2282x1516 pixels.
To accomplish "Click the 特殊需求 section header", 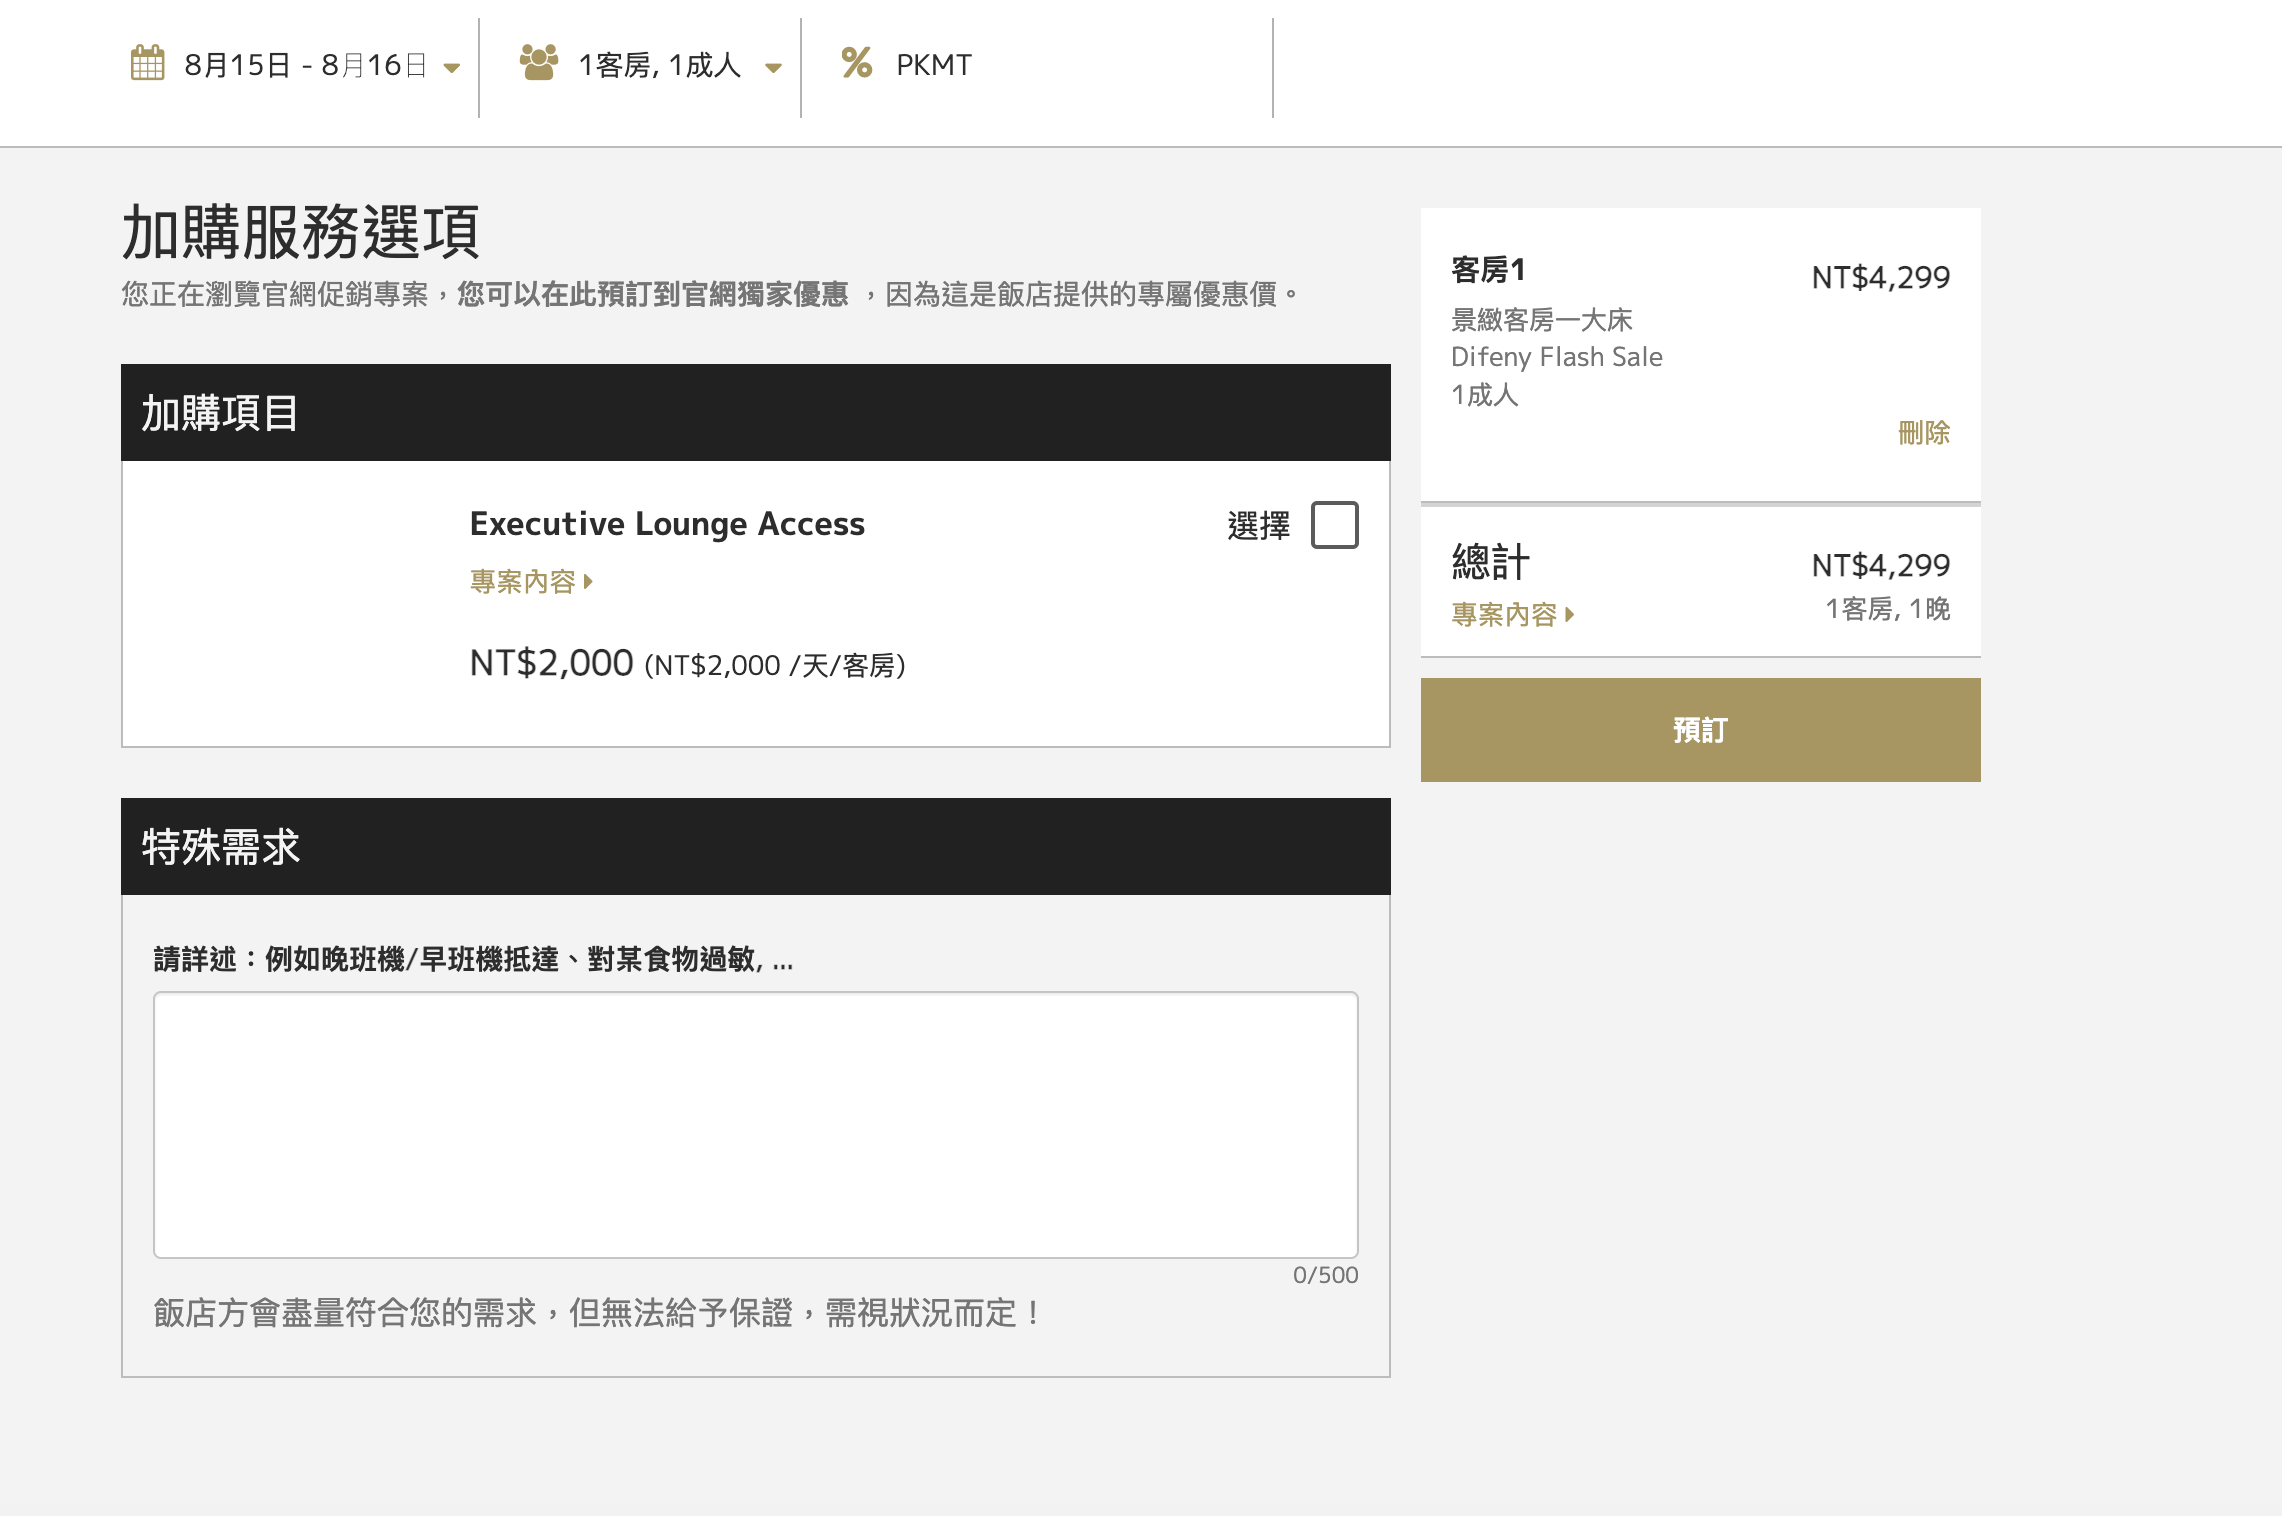I will click(756, 847).
